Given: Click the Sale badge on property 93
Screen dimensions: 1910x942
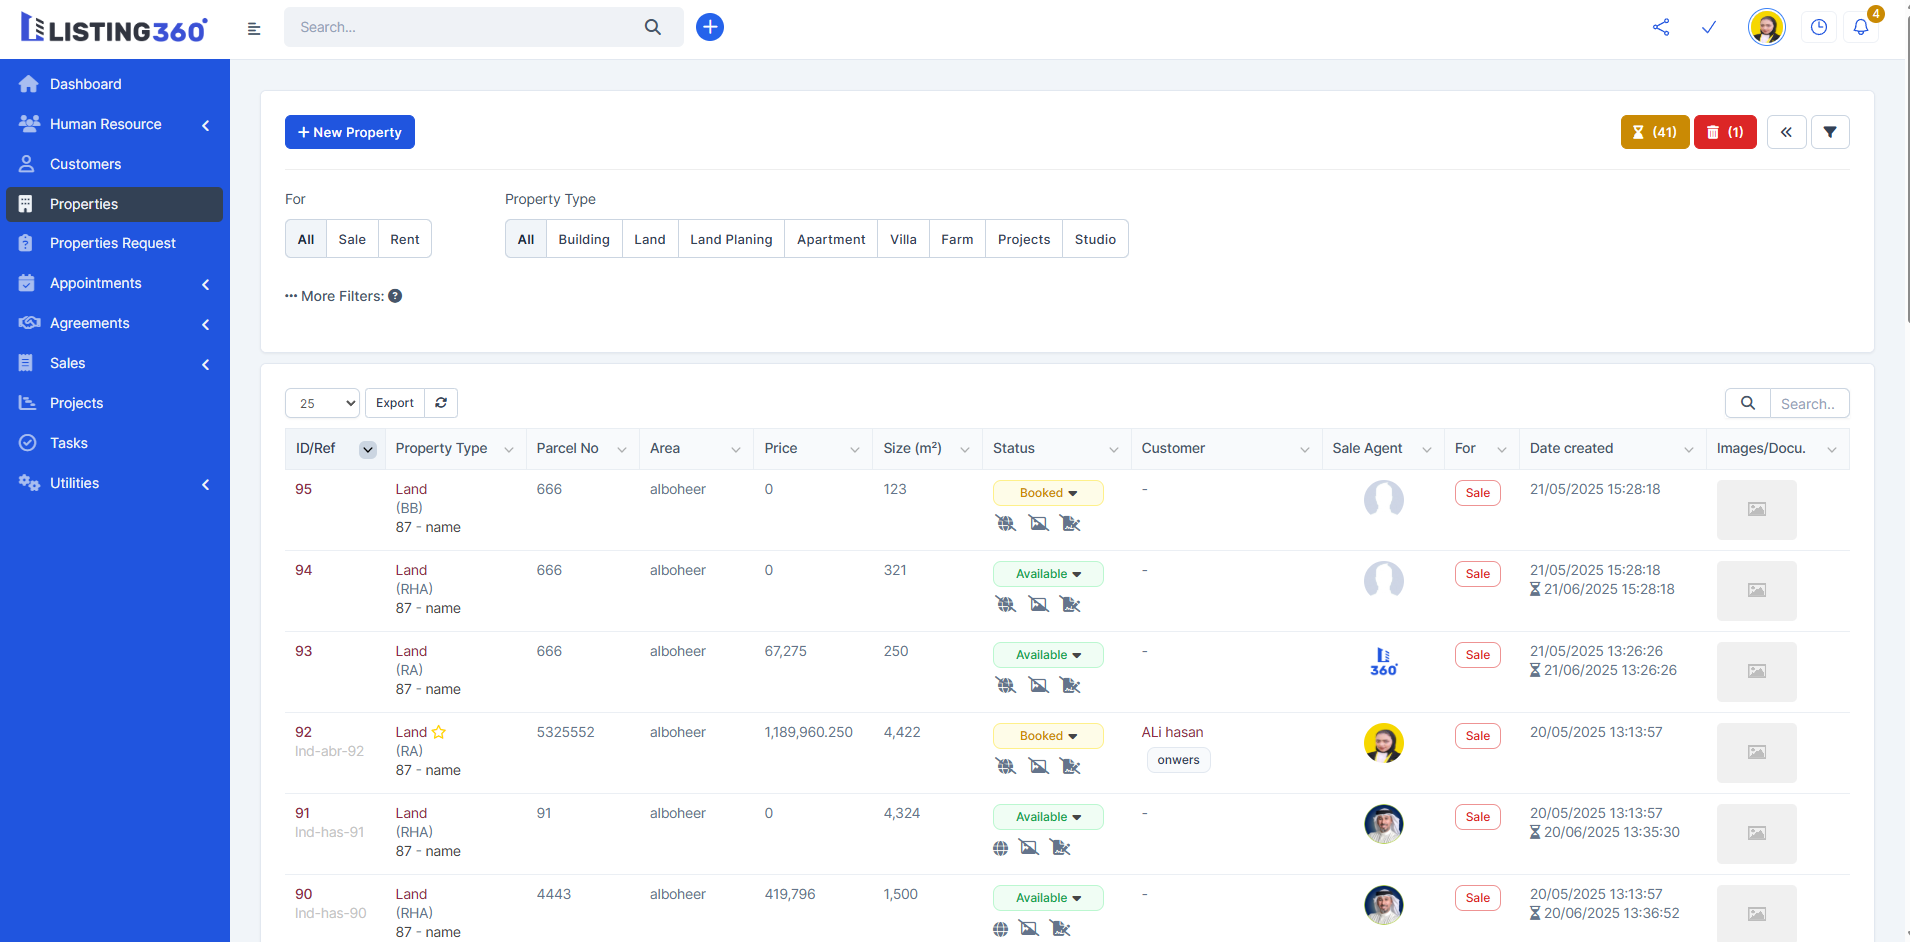Looking at the screenshot, I should click(x=1478, y=655).
